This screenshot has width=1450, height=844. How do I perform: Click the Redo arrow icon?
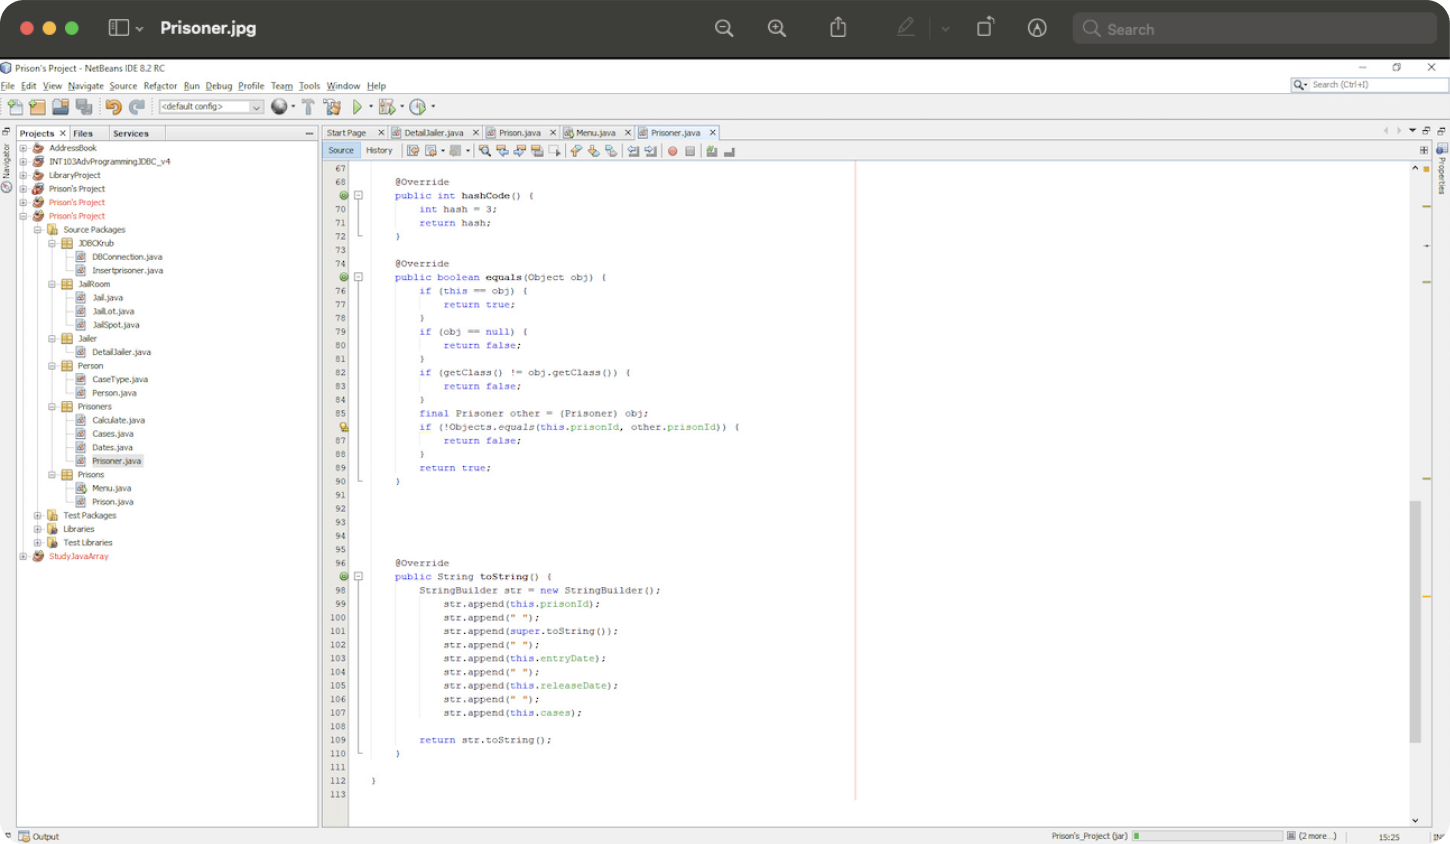coord(137,107)
